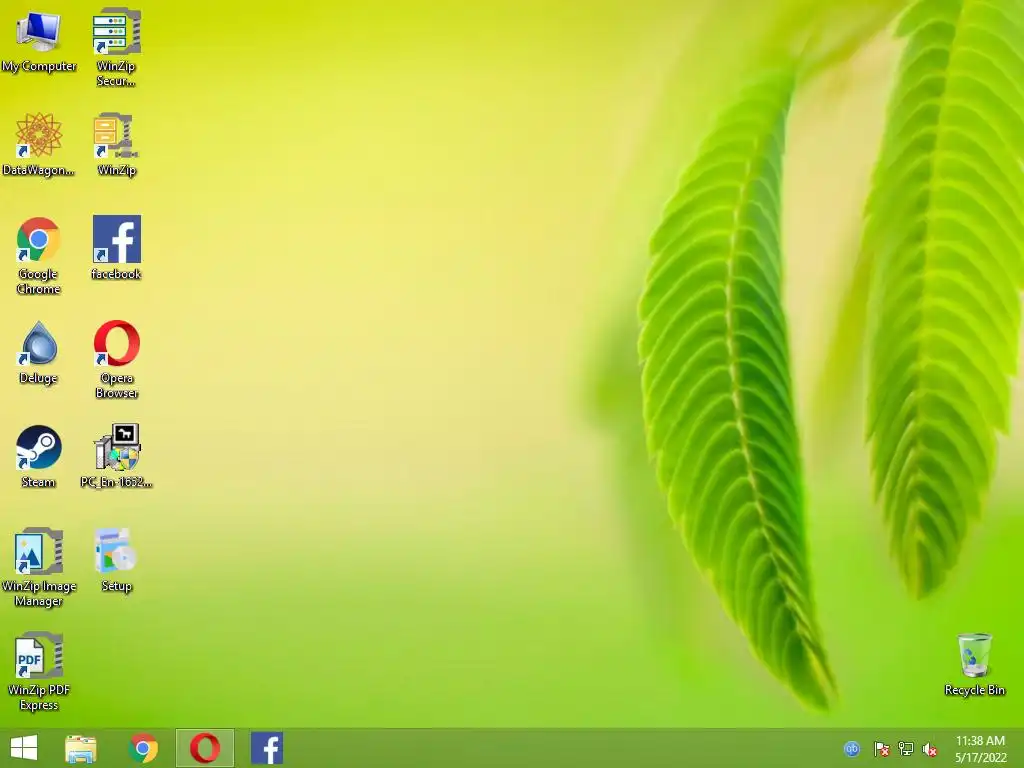Launch Chrome from the taskbar
Screen dimensions: 1024x768
pyautogui.click(x=144, y=748)
